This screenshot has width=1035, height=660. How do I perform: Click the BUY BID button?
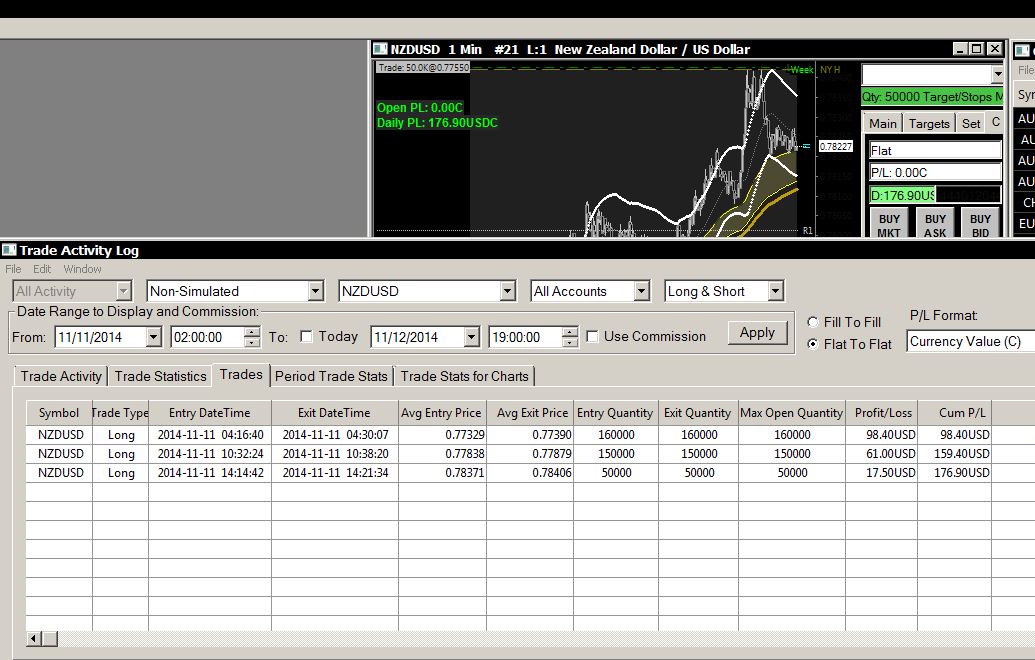coord(980,224)
